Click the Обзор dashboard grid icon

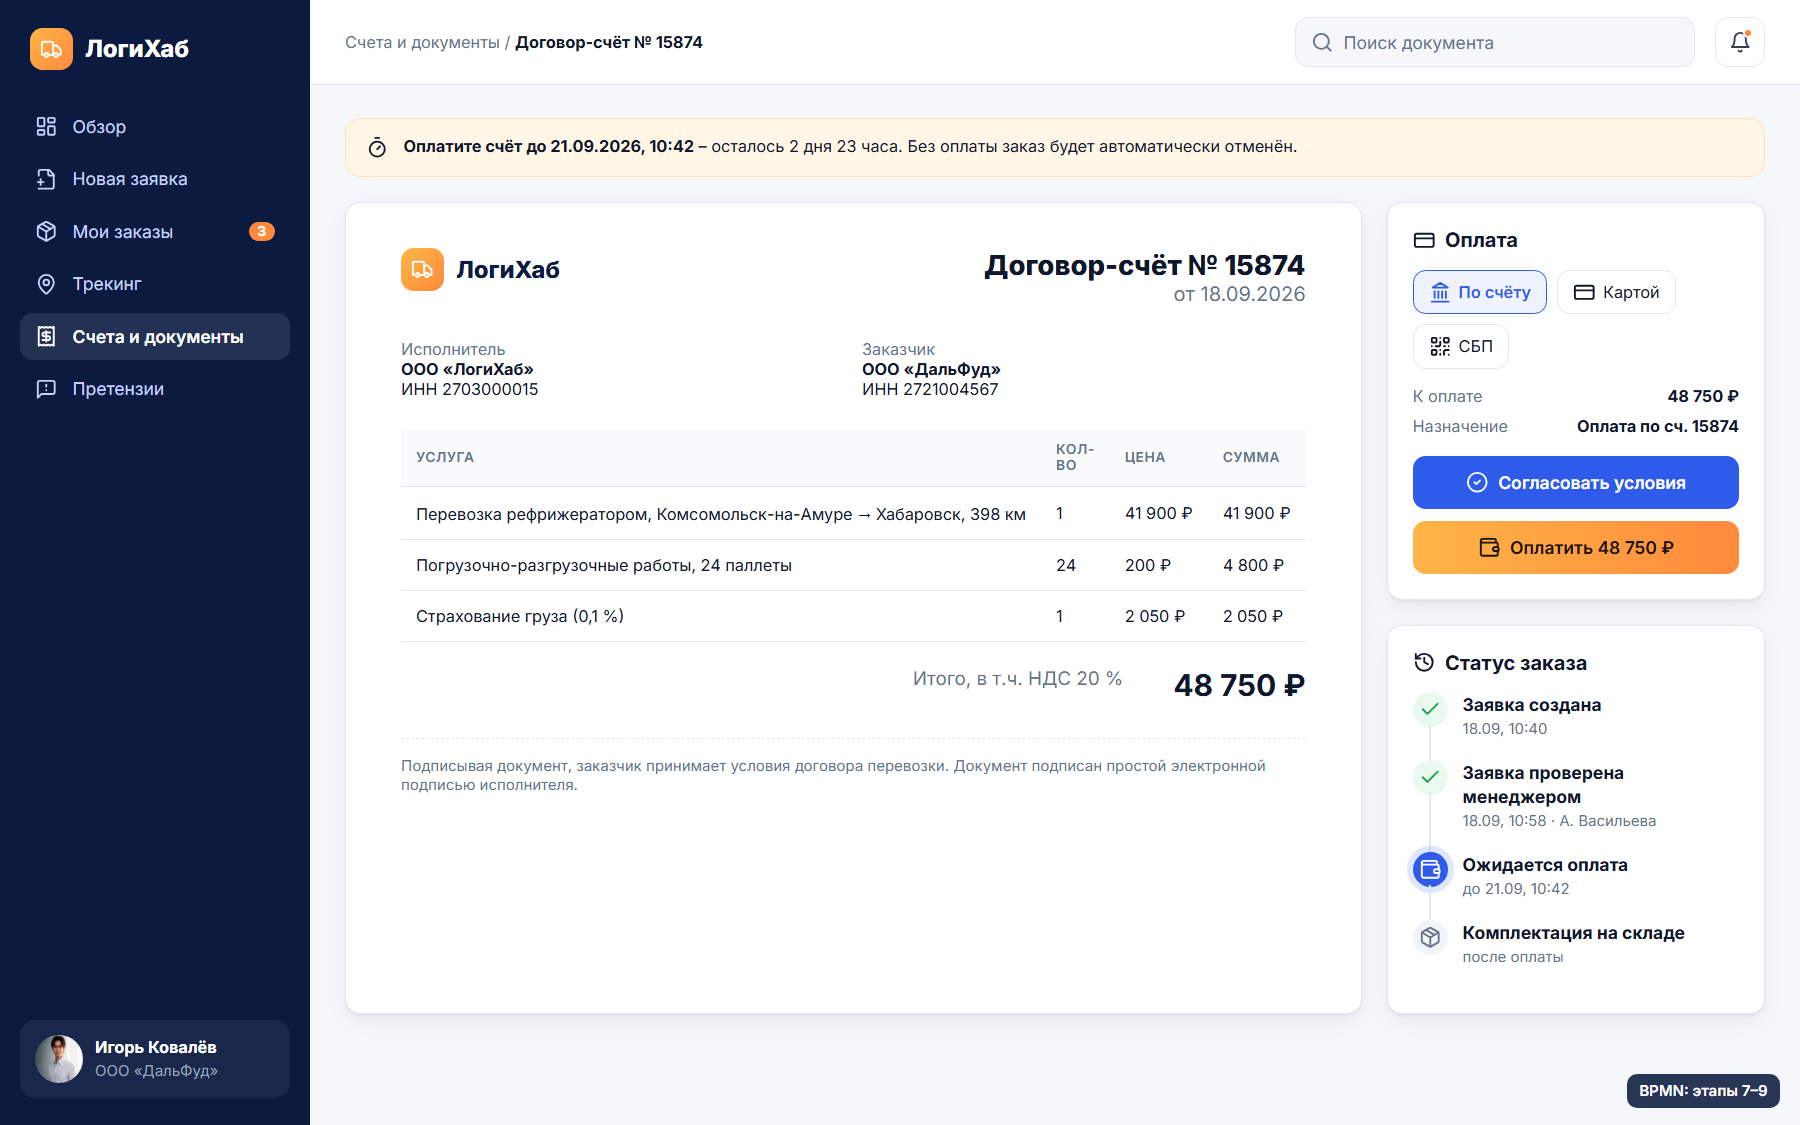coord(46,127)
